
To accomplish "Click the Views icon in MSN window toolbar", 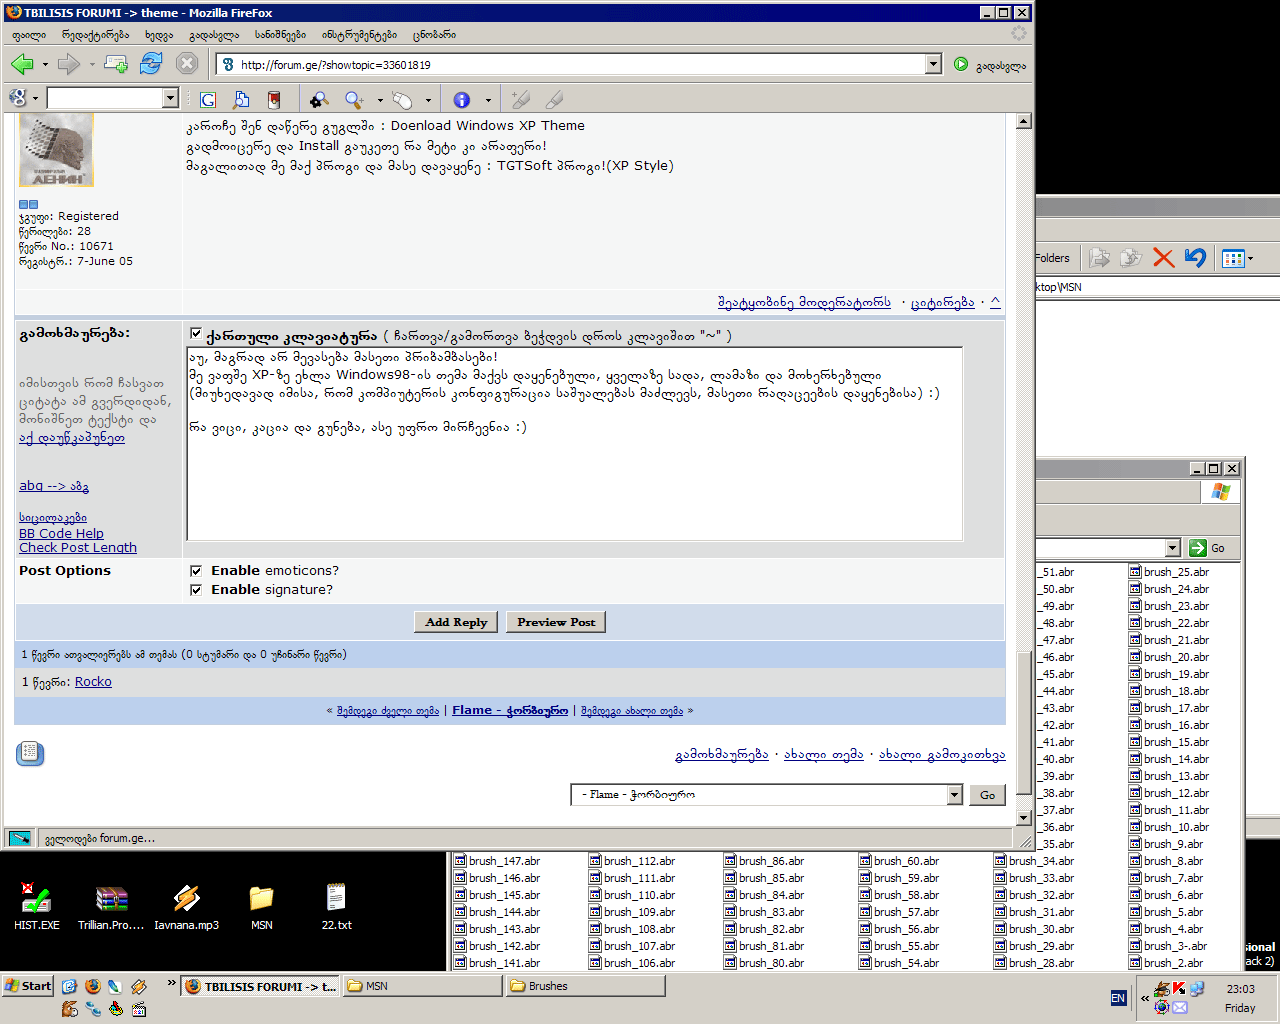I will coord(1233,258).
